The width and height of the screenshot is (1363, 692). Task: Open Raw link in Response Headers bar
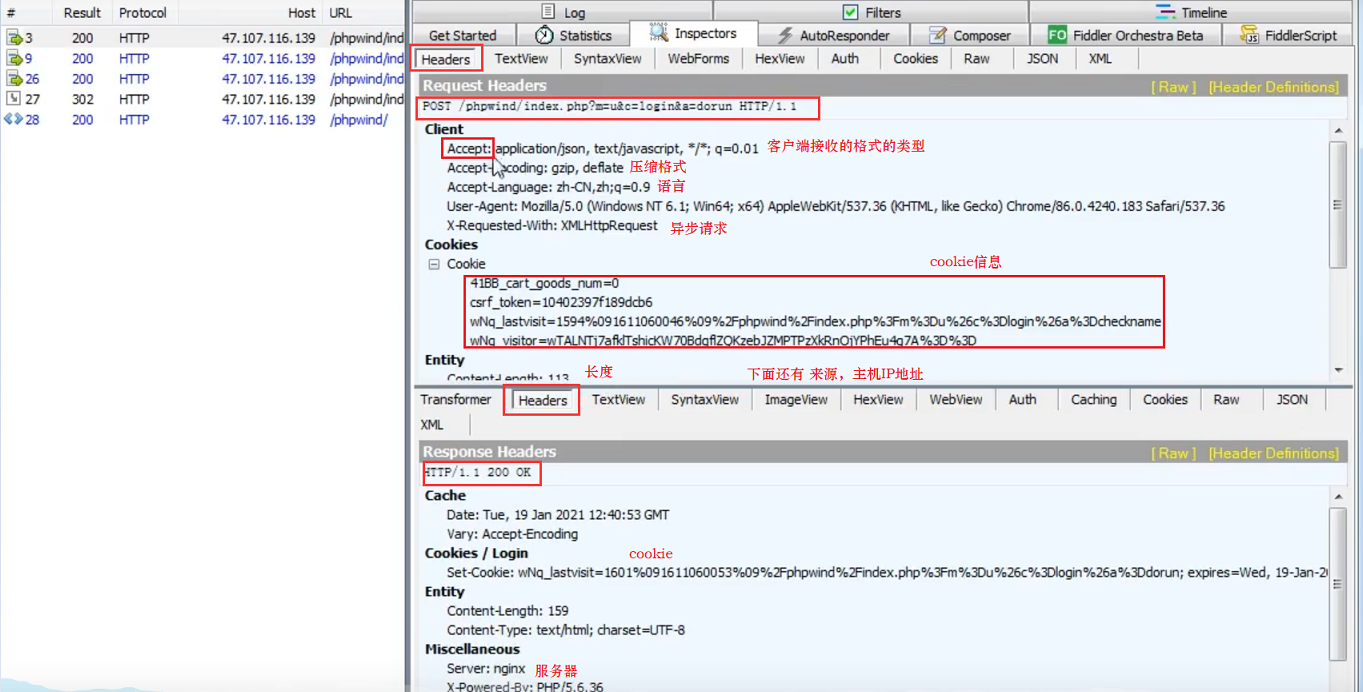point(1173,453)
